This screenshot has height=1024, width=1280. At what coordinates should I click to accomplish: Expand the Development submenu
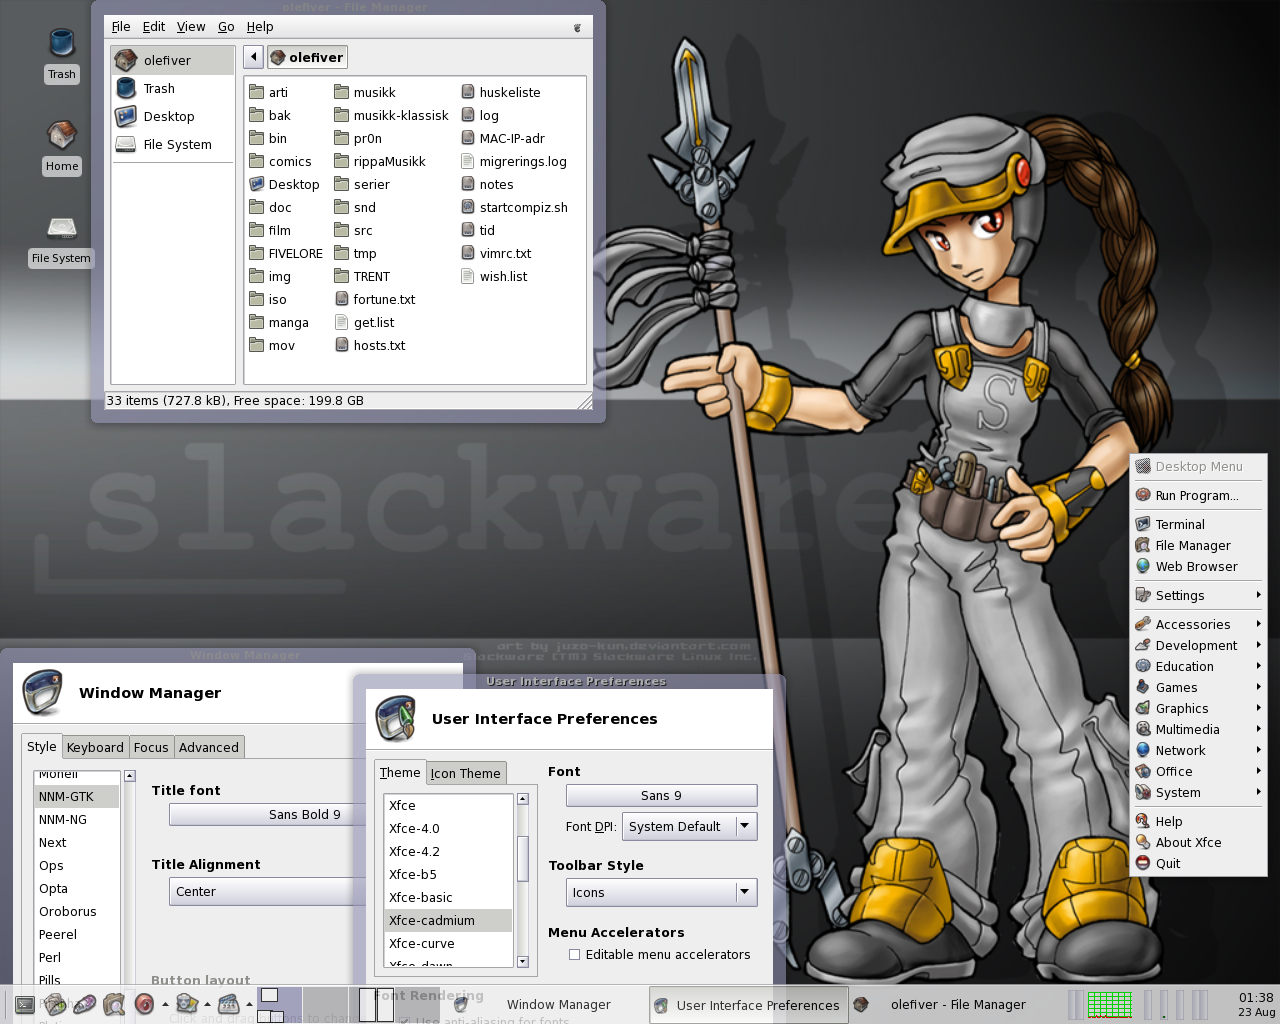(x=1198, y=645)
